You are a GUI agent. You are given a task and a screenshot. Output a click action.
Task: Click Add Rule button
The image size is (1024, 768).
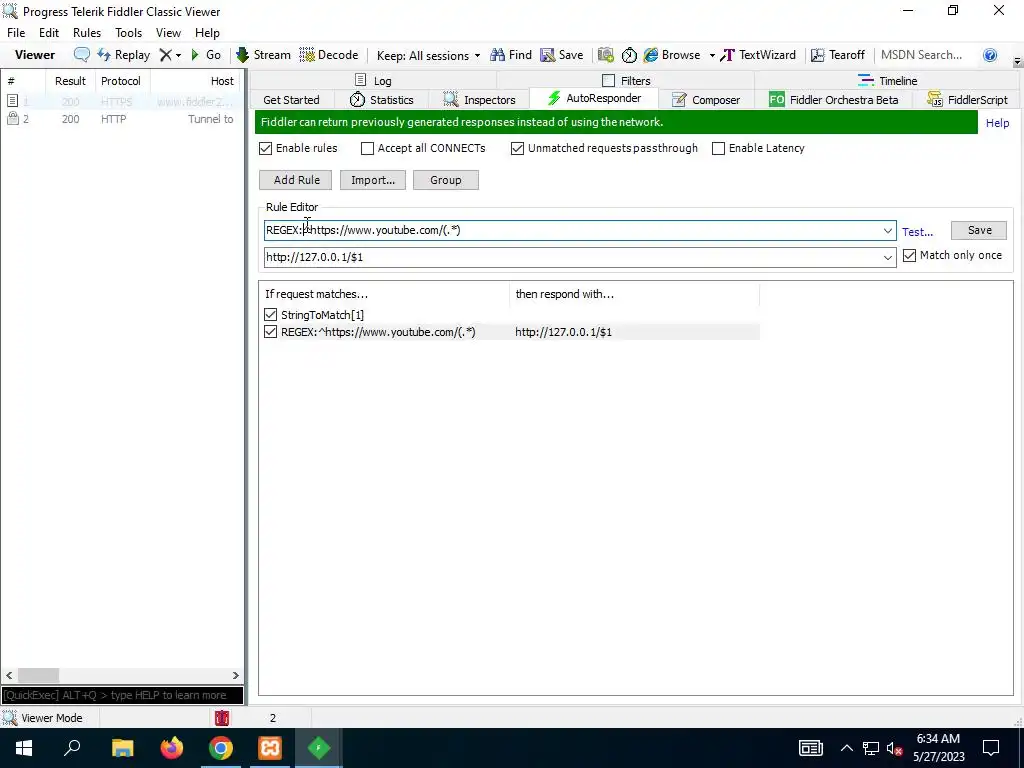tap(296, 180)
